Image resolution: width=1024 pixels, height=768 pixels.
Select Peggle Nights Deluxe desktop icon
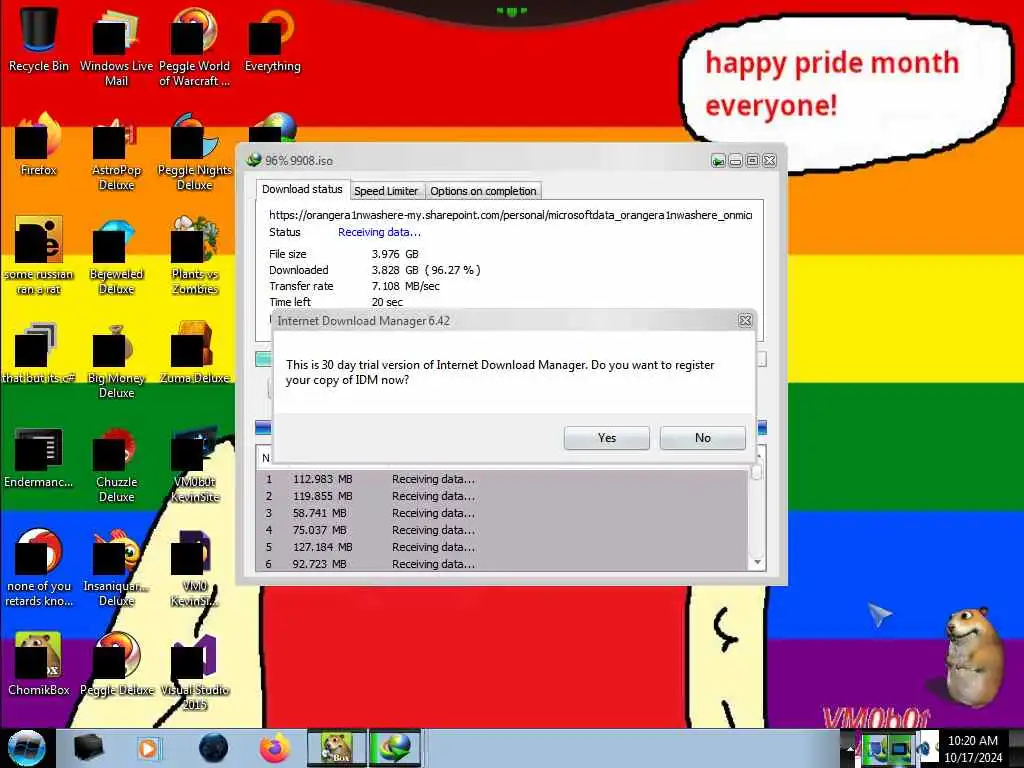tap(195, 150)
